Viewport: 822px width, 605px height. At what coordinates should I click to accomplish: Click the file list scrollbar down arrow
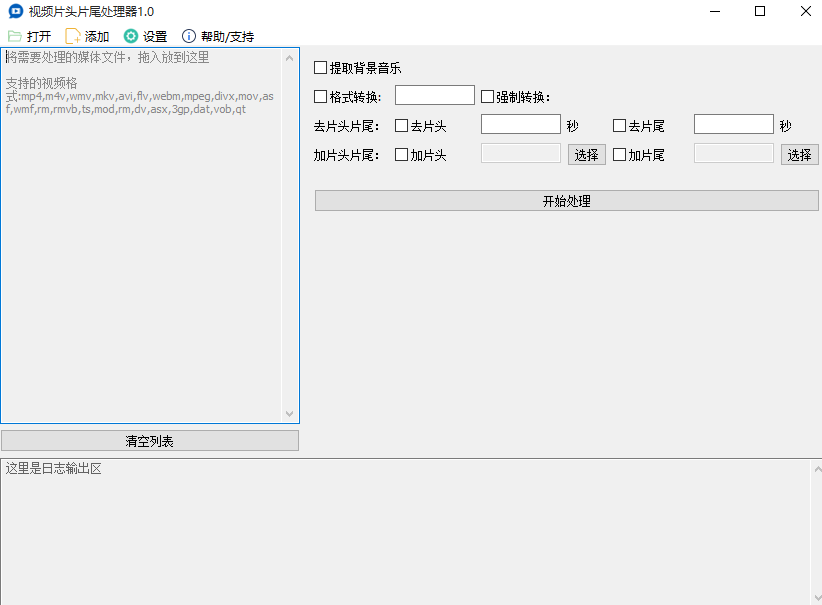(289, 414)
